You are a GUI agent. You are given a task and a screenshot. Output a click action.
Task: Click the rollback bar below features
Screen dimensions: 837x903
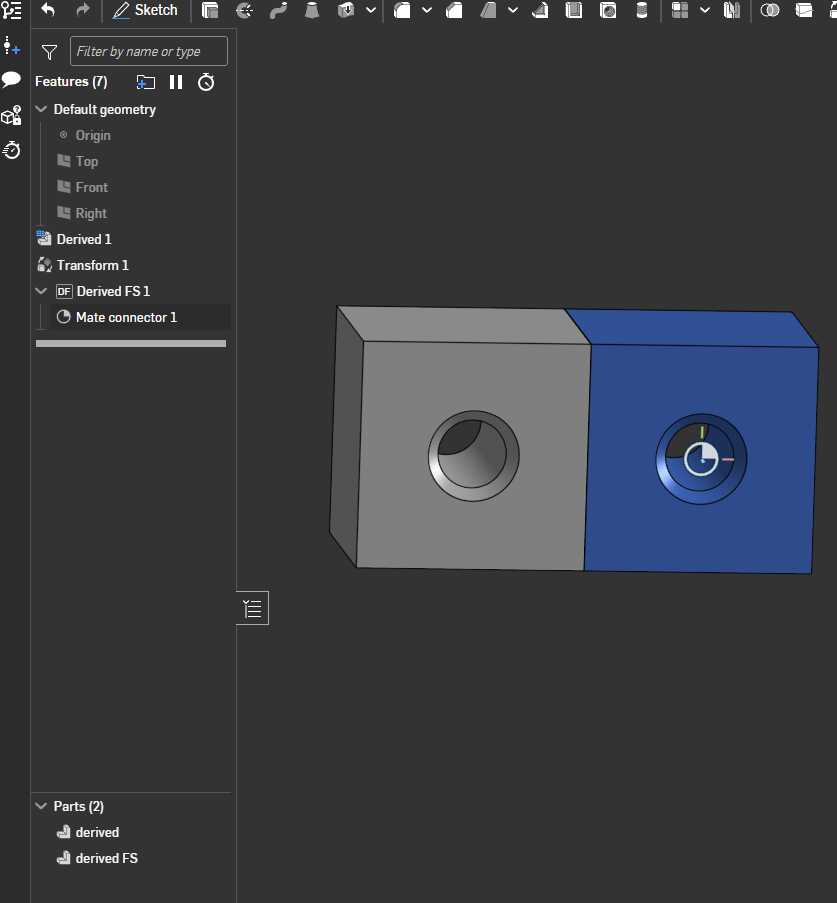[131, 343]
